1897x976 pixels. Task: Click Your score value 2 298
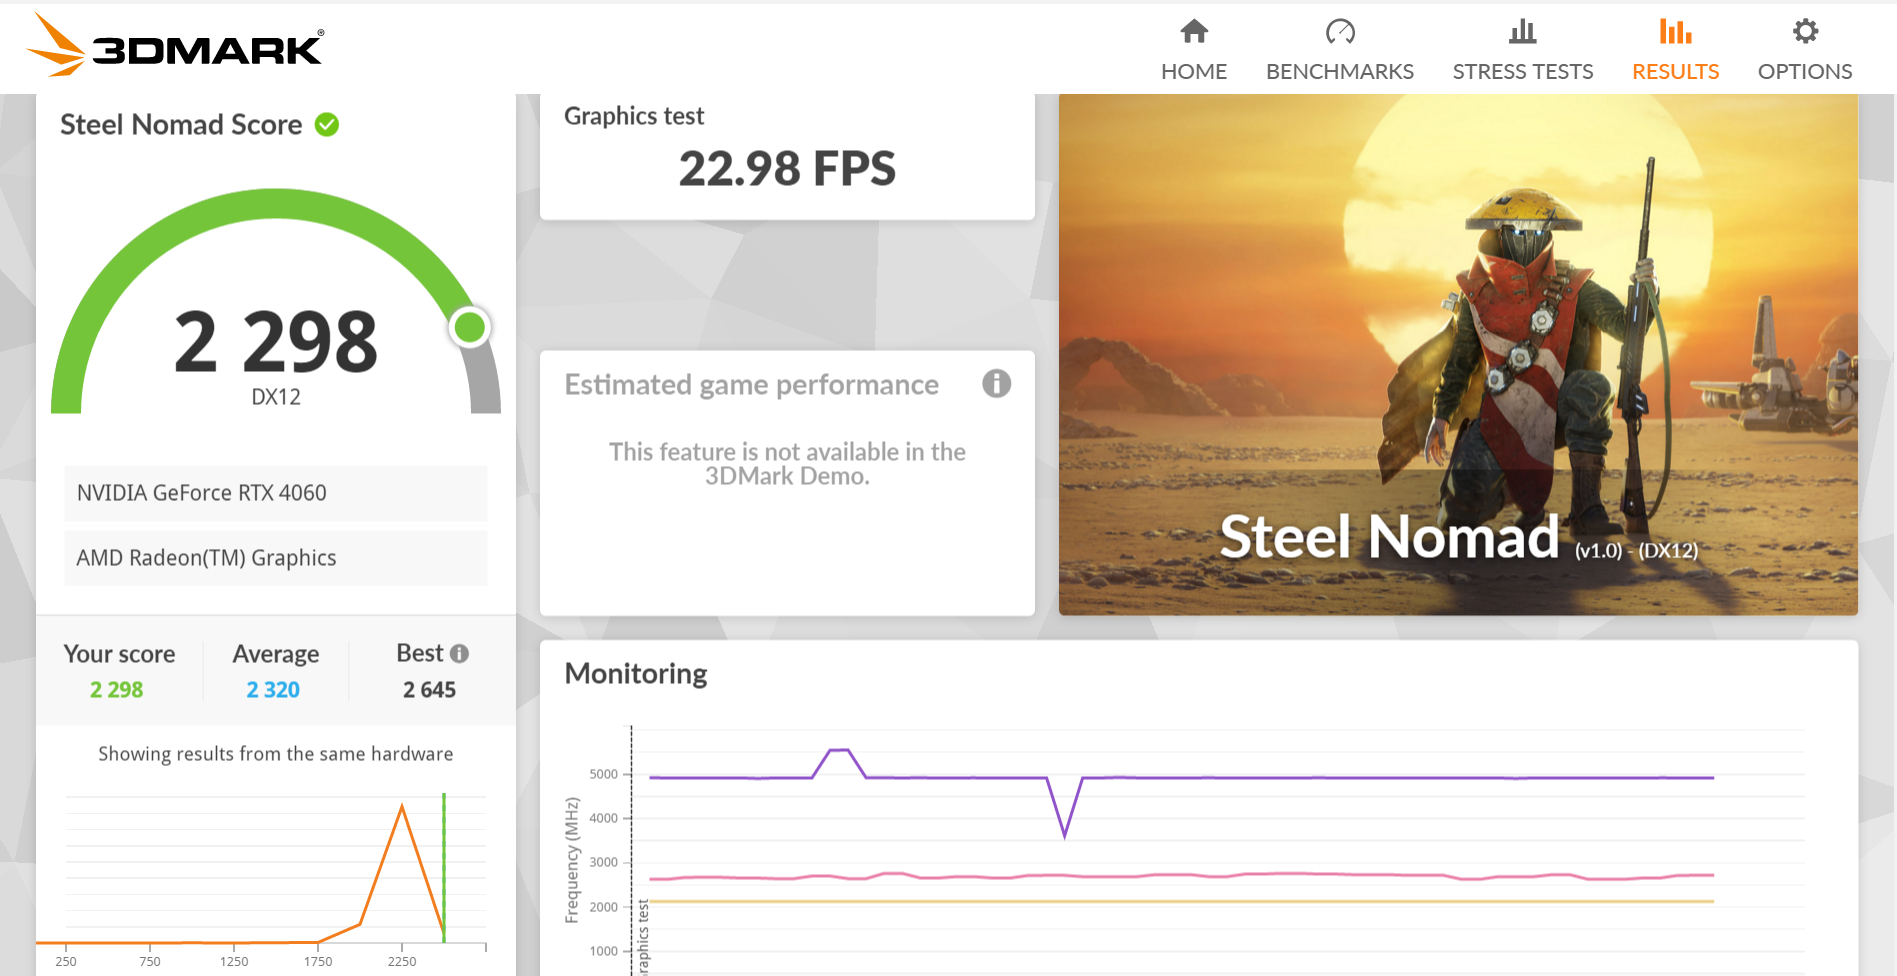click(116, 690)
